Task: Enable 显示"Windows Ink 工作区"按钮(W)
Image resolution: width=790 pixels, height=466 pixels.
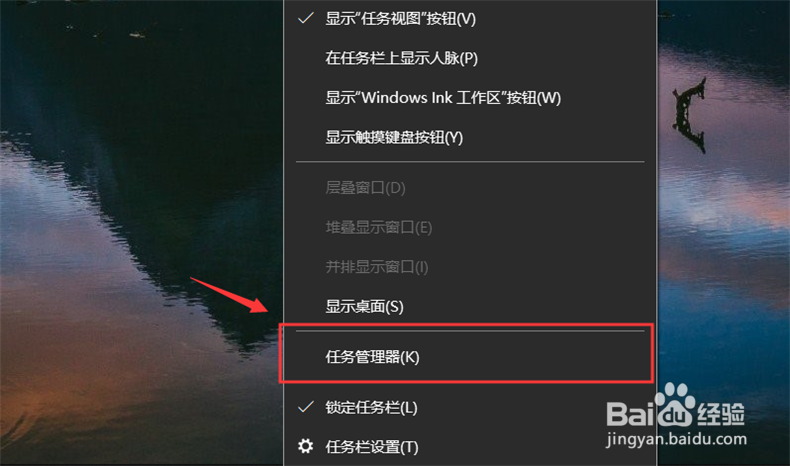Action: coord(470,97)
